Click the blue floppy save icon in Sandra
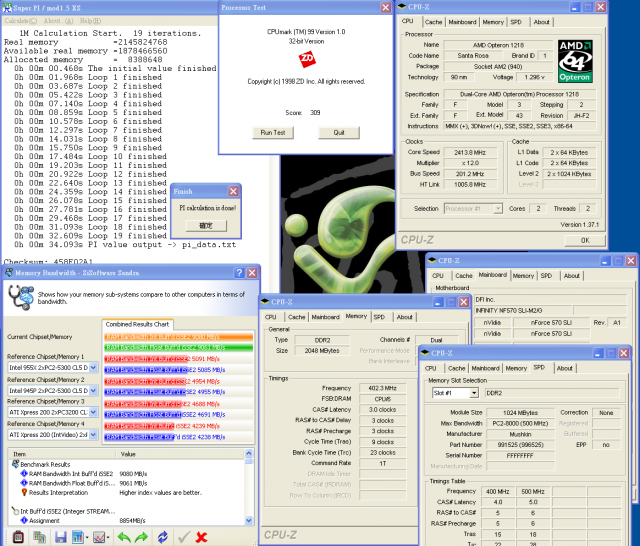 click(x=60, y=537)
